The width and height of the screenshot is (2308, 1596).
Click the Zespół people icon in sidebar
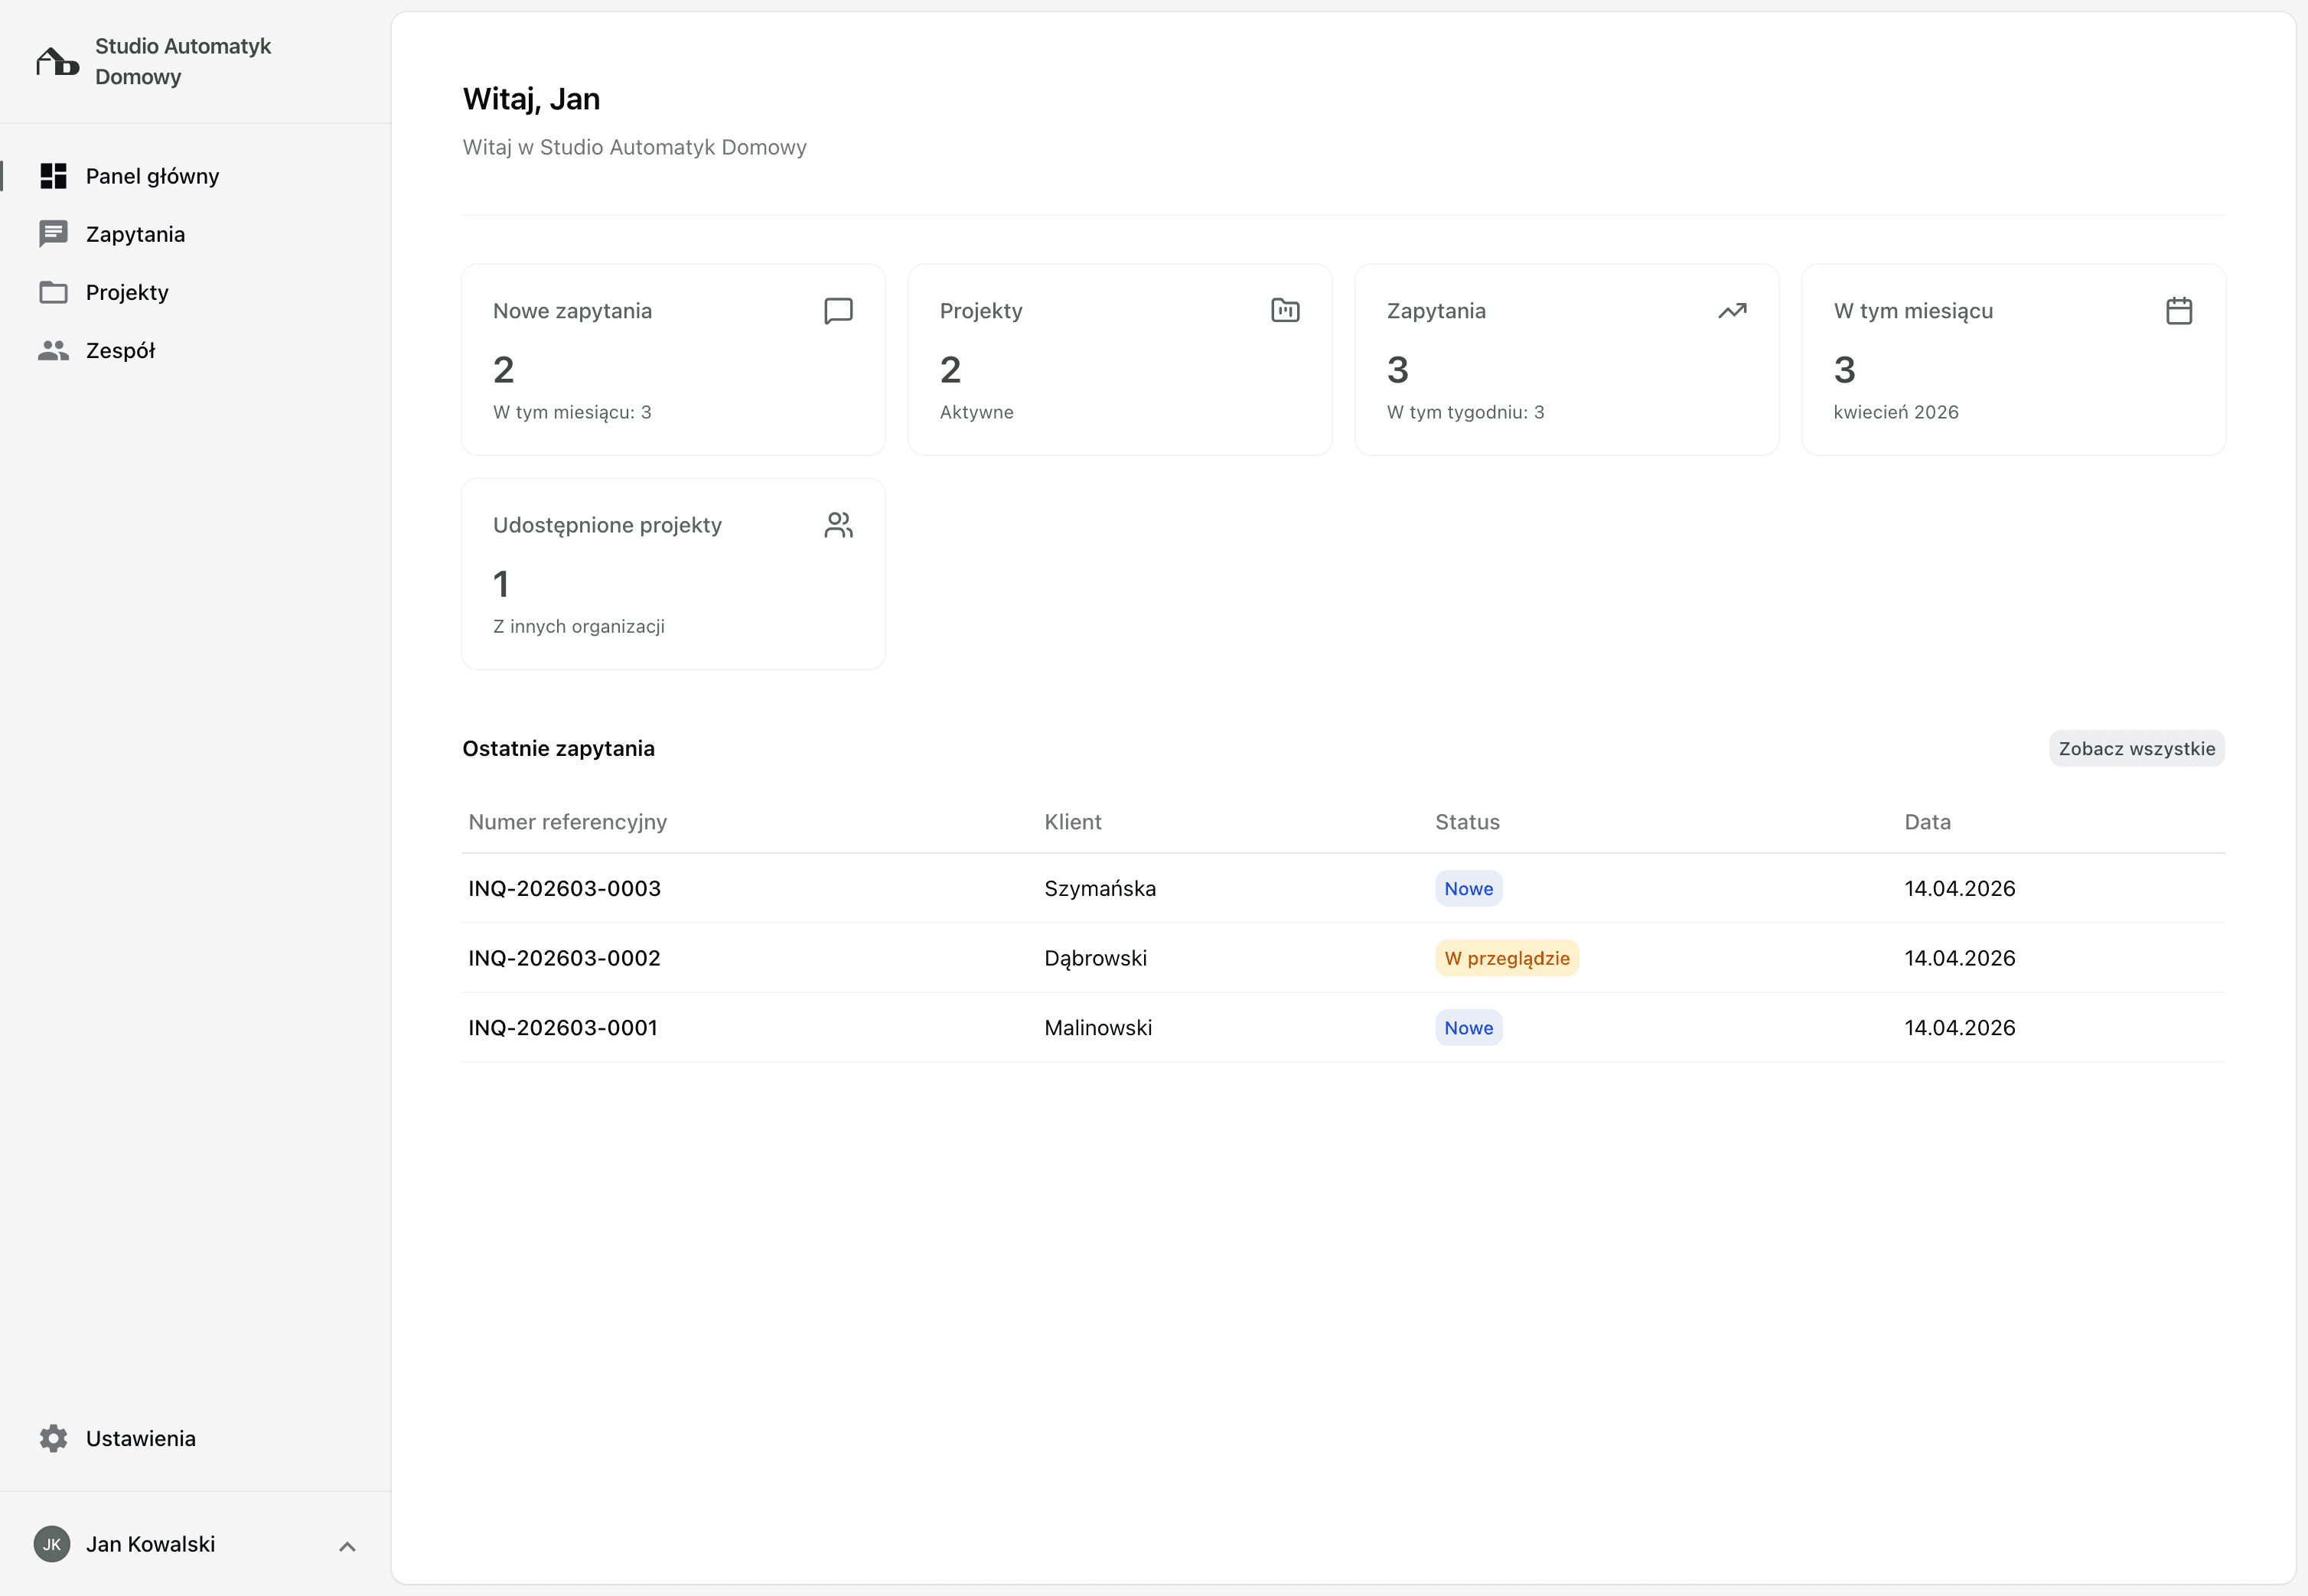click(x=53, y=350)
